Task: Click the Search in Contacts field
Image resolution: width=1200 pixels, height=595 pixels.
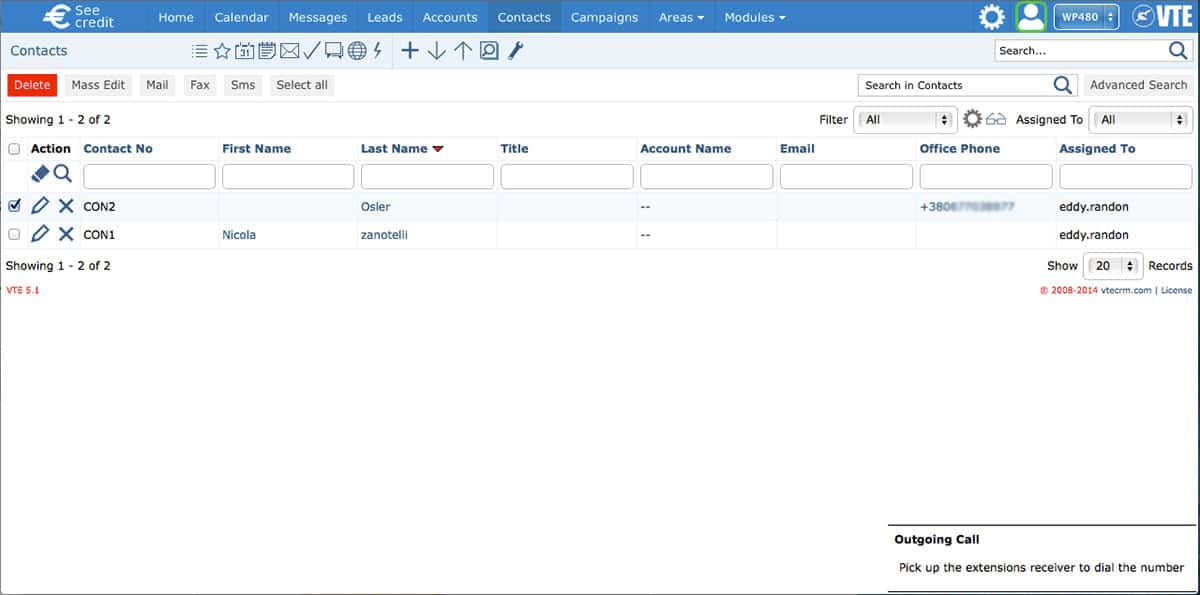Action: click(x=955, y=85)
